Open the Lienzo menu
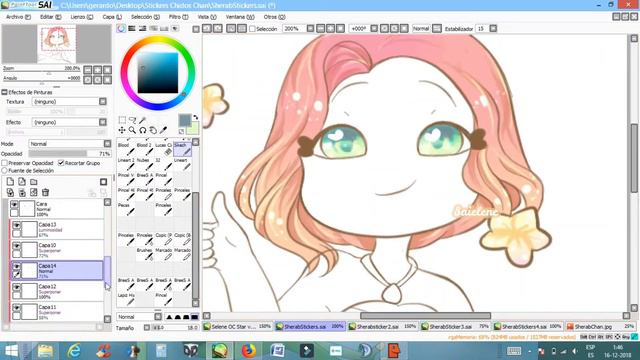The width and height of the screenshot is (640, 360). 82,17
